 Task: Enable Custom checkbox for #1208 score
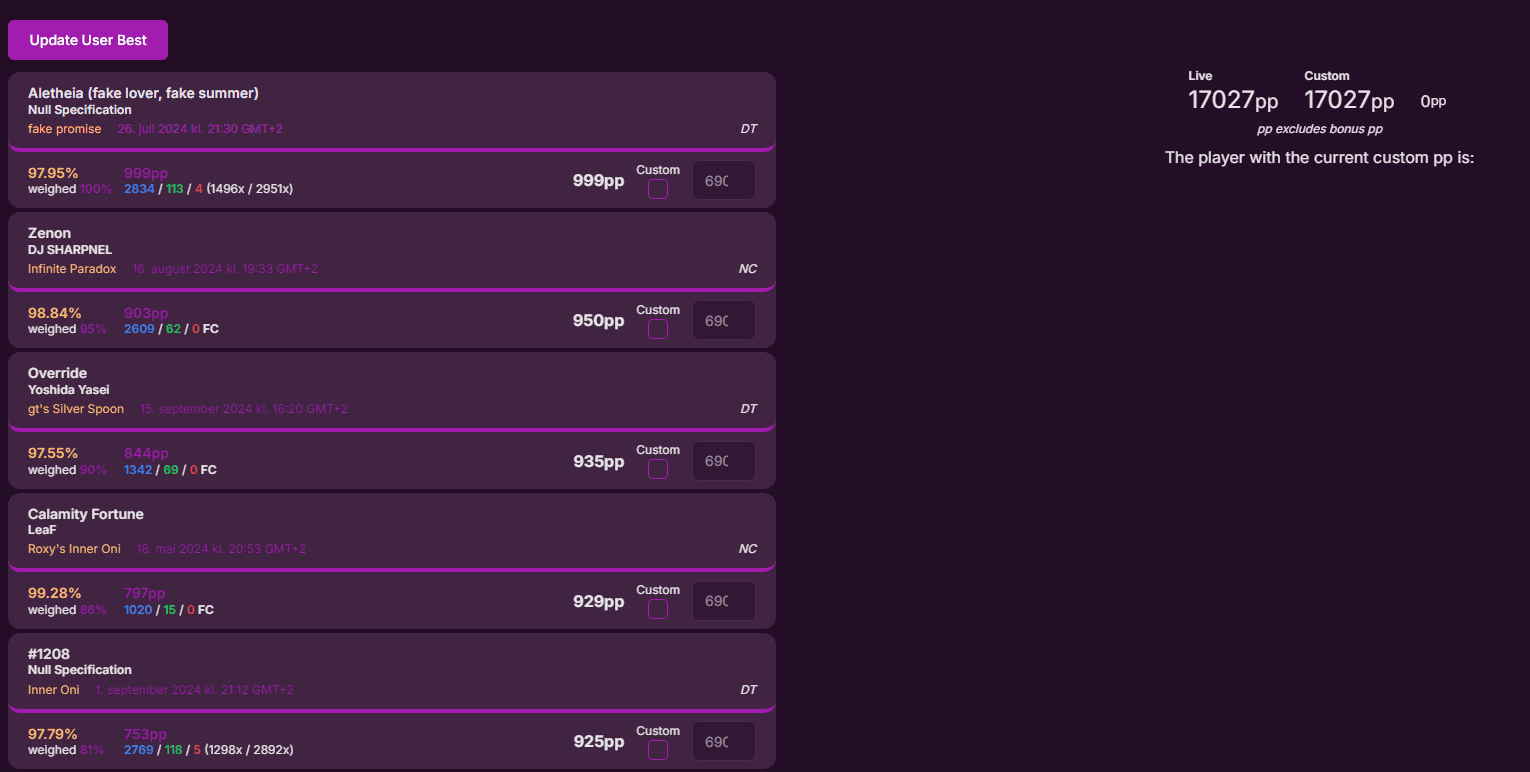pyautogui.click(x=658, y=750)
